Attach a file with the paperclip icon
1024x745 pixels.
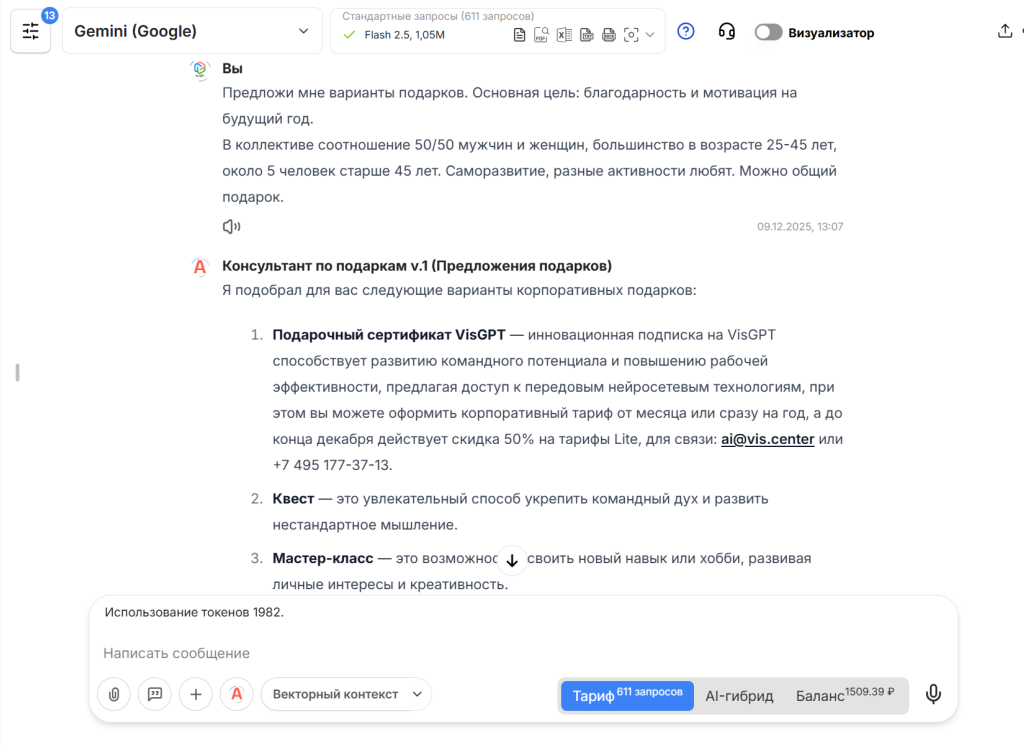(x=113, y=694)
